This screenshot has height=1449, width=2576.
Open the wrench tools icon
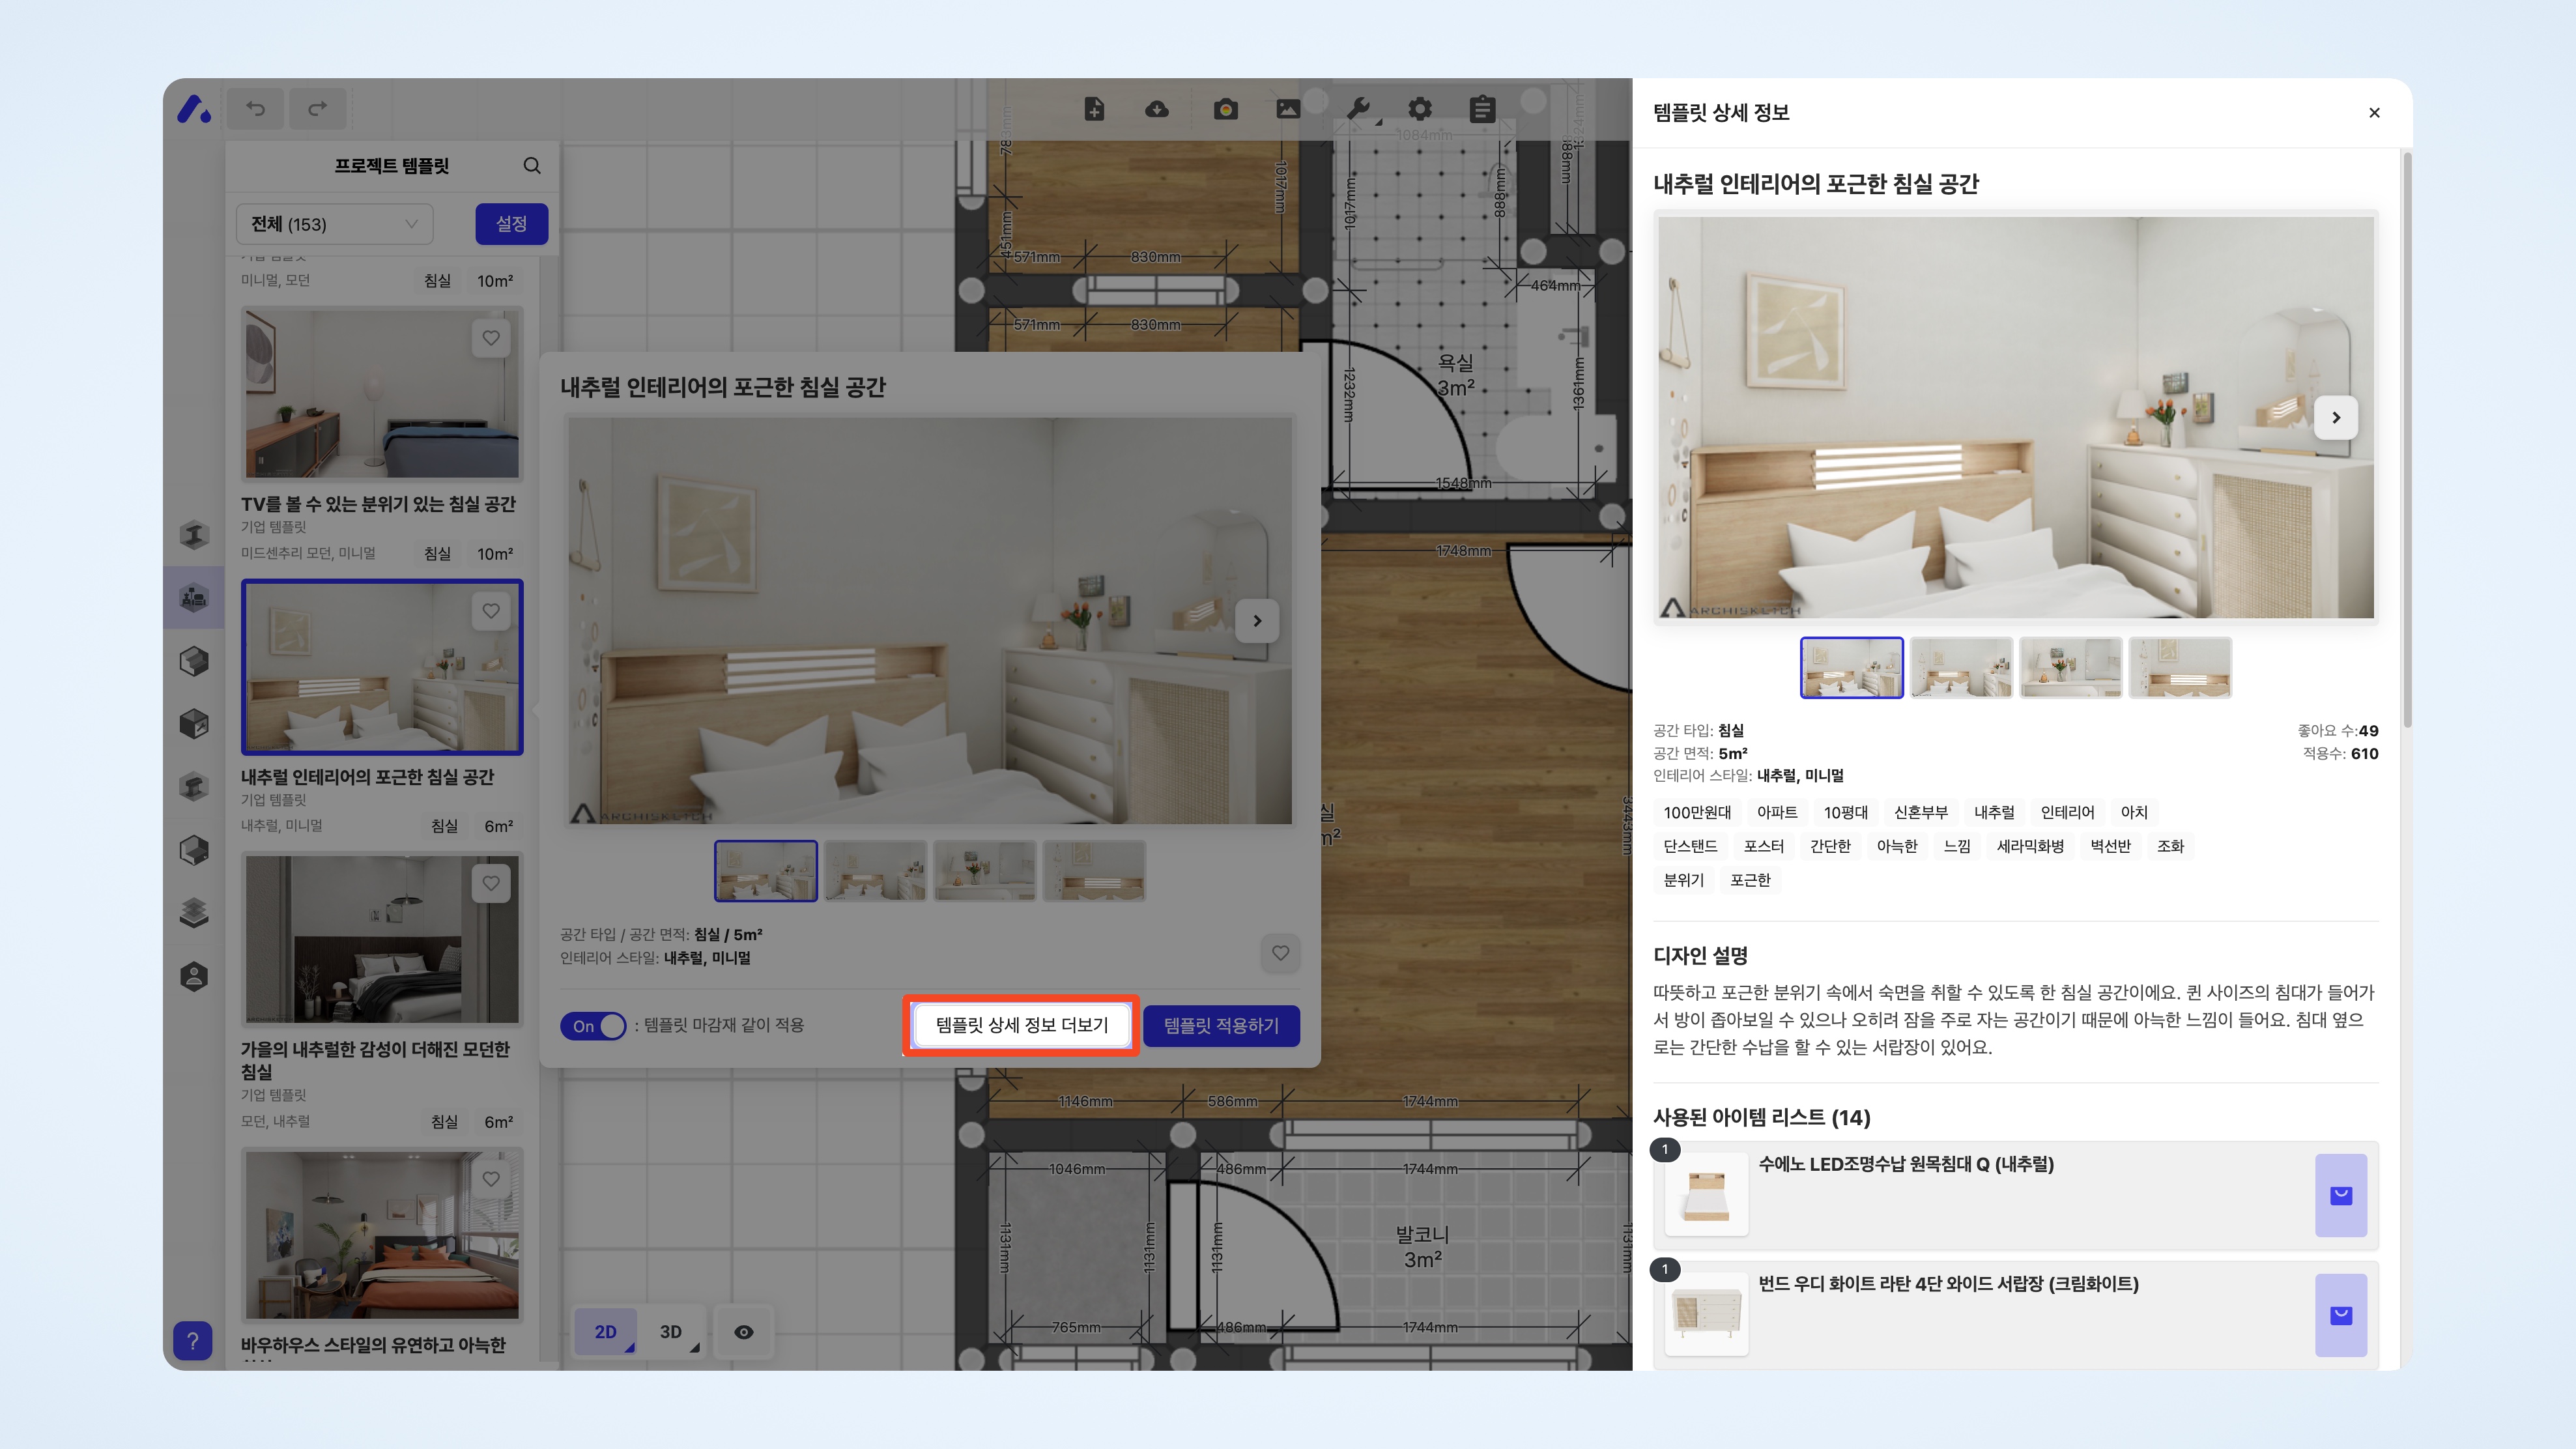pyautogui.click(x=1357, y=109)
